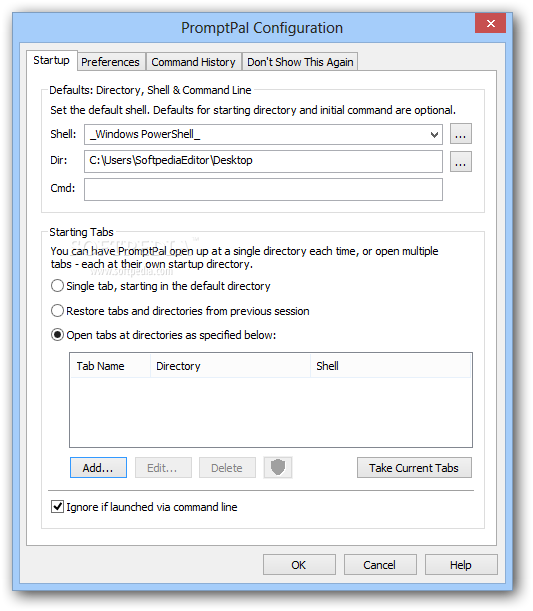Open the Don't Show This Again tab

[x=300, y=62]
